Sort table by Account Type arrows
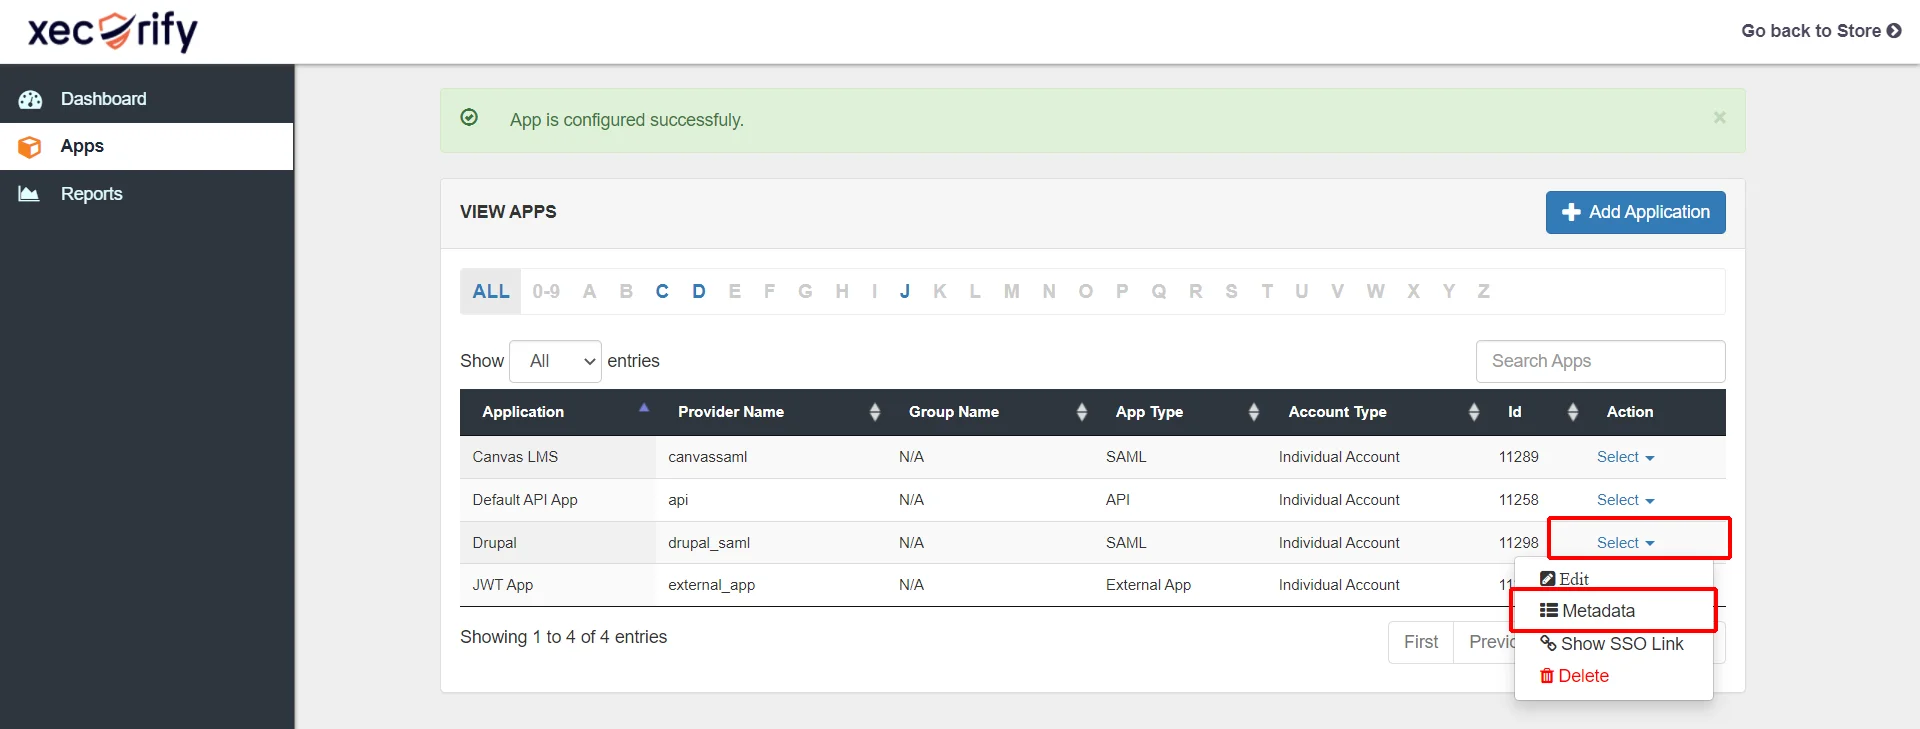Screen dimensions: 1920x729 coord(1474,412)
